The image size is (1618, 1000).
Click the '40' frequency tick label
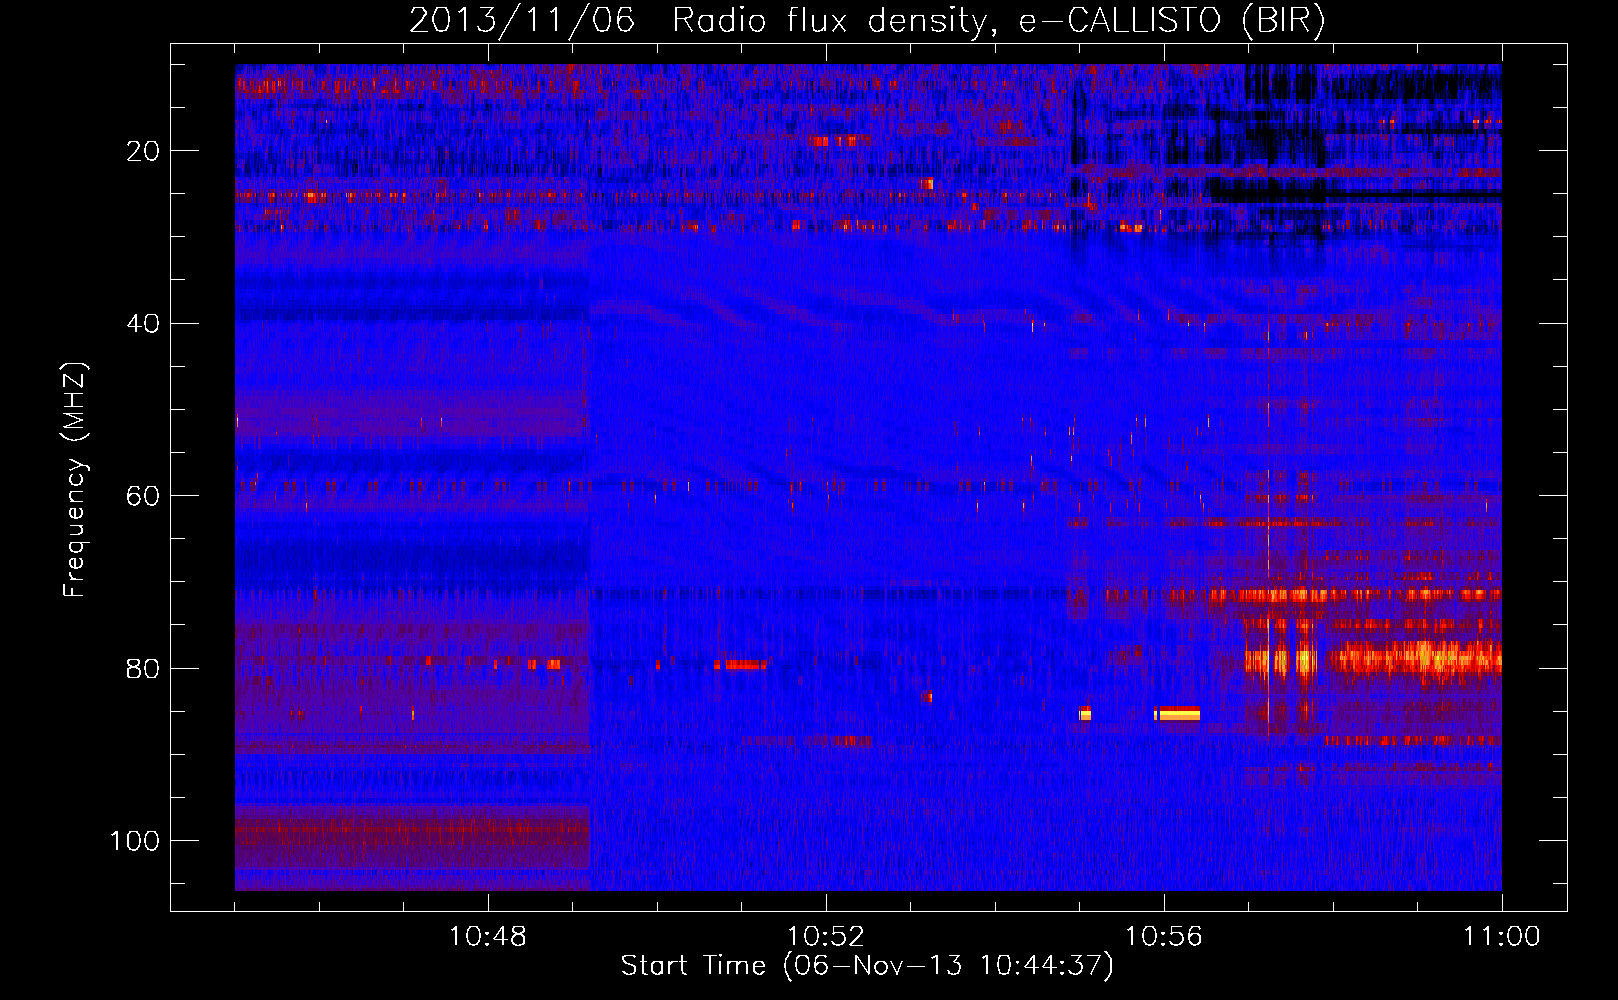[144, 324]
